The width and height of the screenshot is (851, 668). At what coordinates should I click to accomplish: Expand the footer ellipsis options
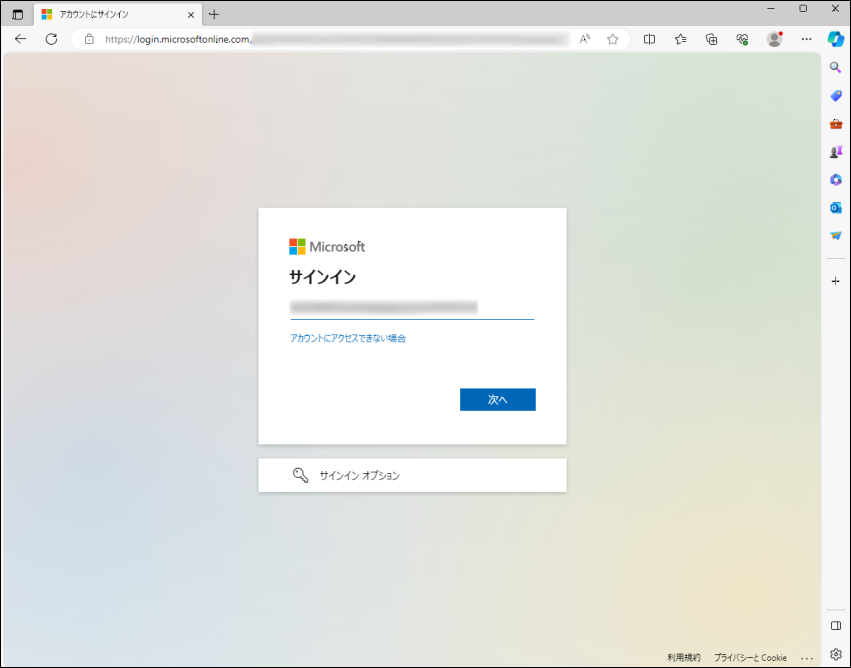(x=807, y=658)
